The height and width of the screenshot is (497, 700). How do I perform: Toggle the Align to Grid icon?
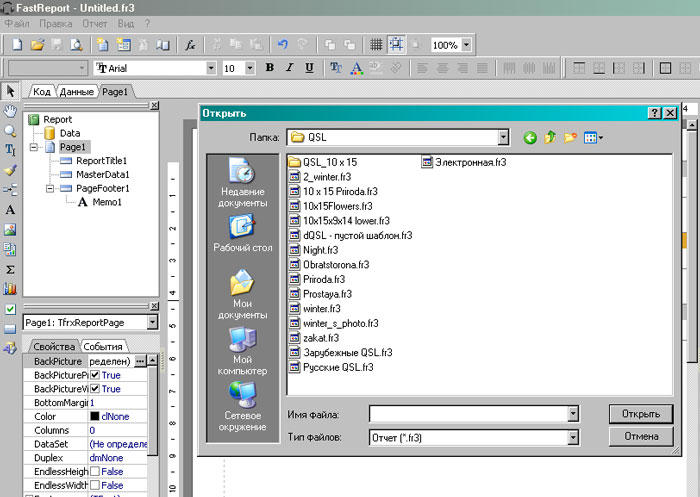(x=396, y=44)
